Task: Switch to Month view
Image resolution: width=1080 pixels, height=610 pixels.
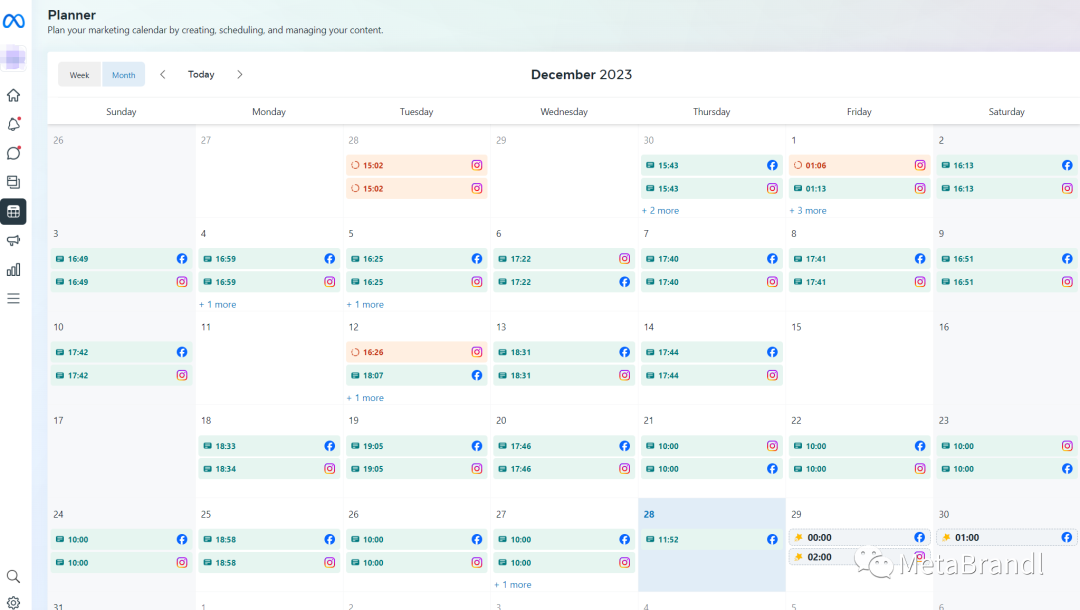Action: pyautogui.click(x=123, y=74)
